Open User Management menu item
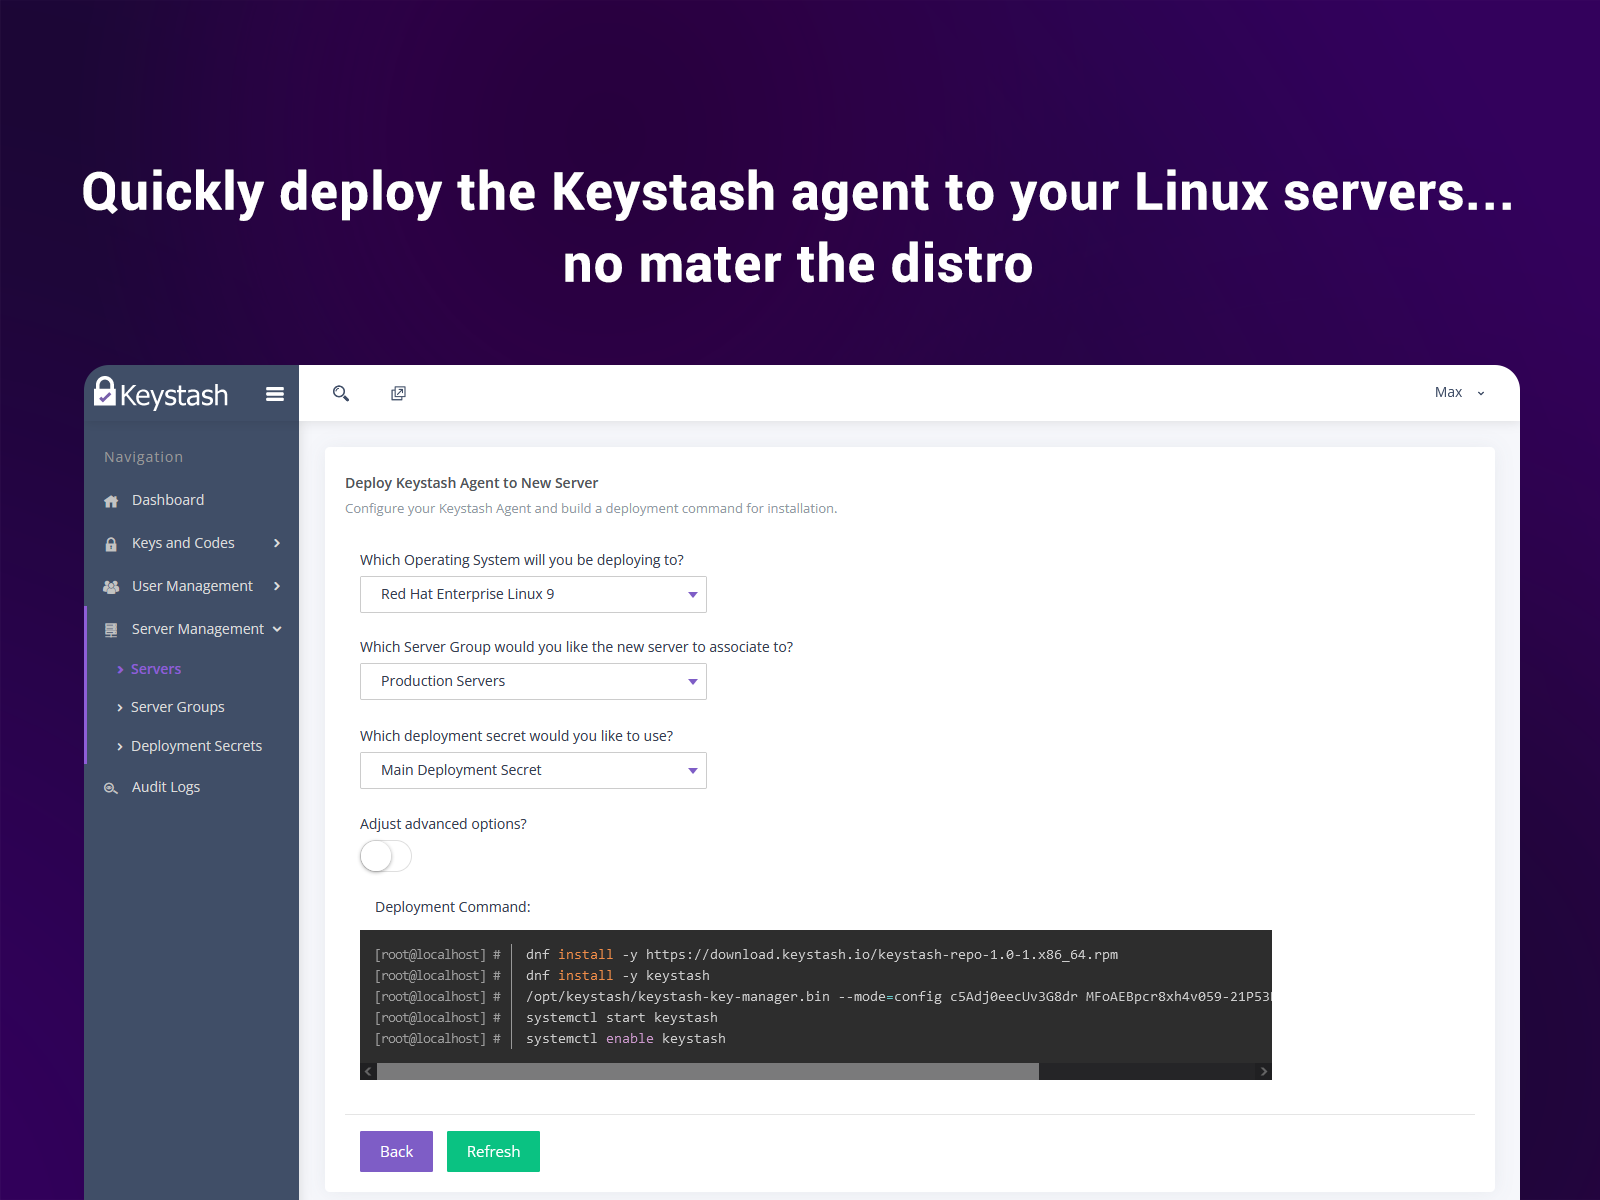Screen dimensions: 1600x1200 click(x=192, y=586)
